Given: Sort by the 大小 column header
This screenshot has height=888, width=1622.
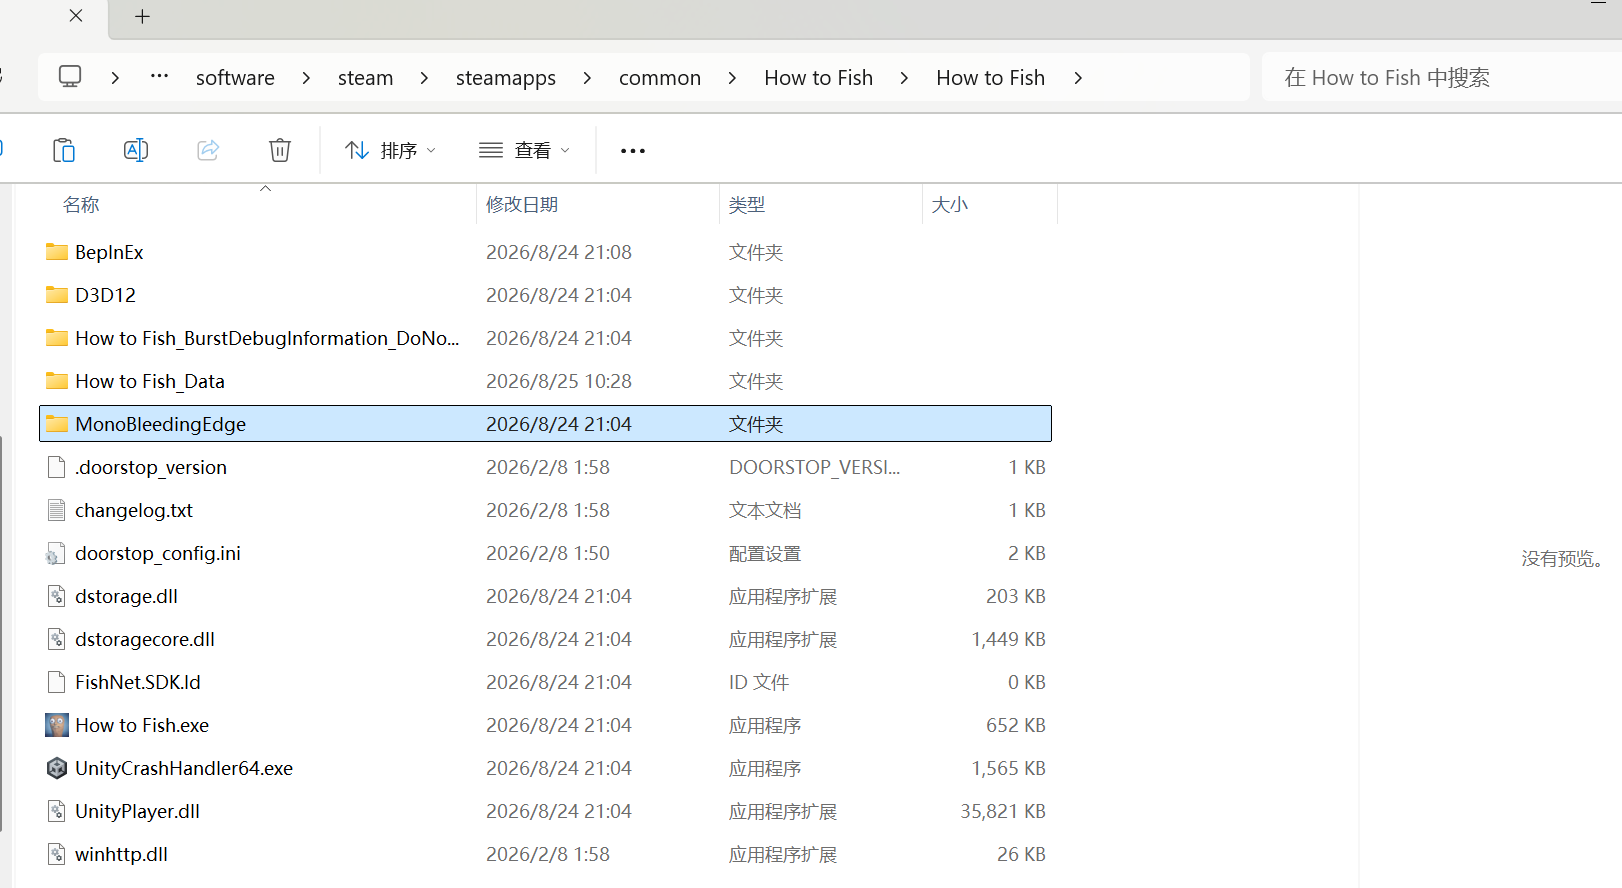Looking at the screenshot, I should pyautogui.click(x=950, y=204).
